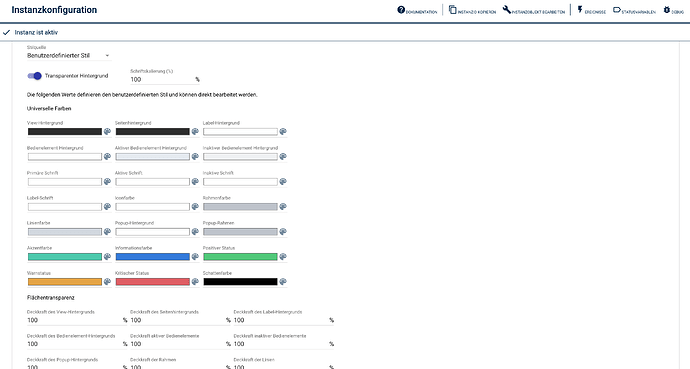Screen dimensions: 690x369
Task: Open the palette icon for Popup-Rahmen
Action: click(x=283, y=232)
